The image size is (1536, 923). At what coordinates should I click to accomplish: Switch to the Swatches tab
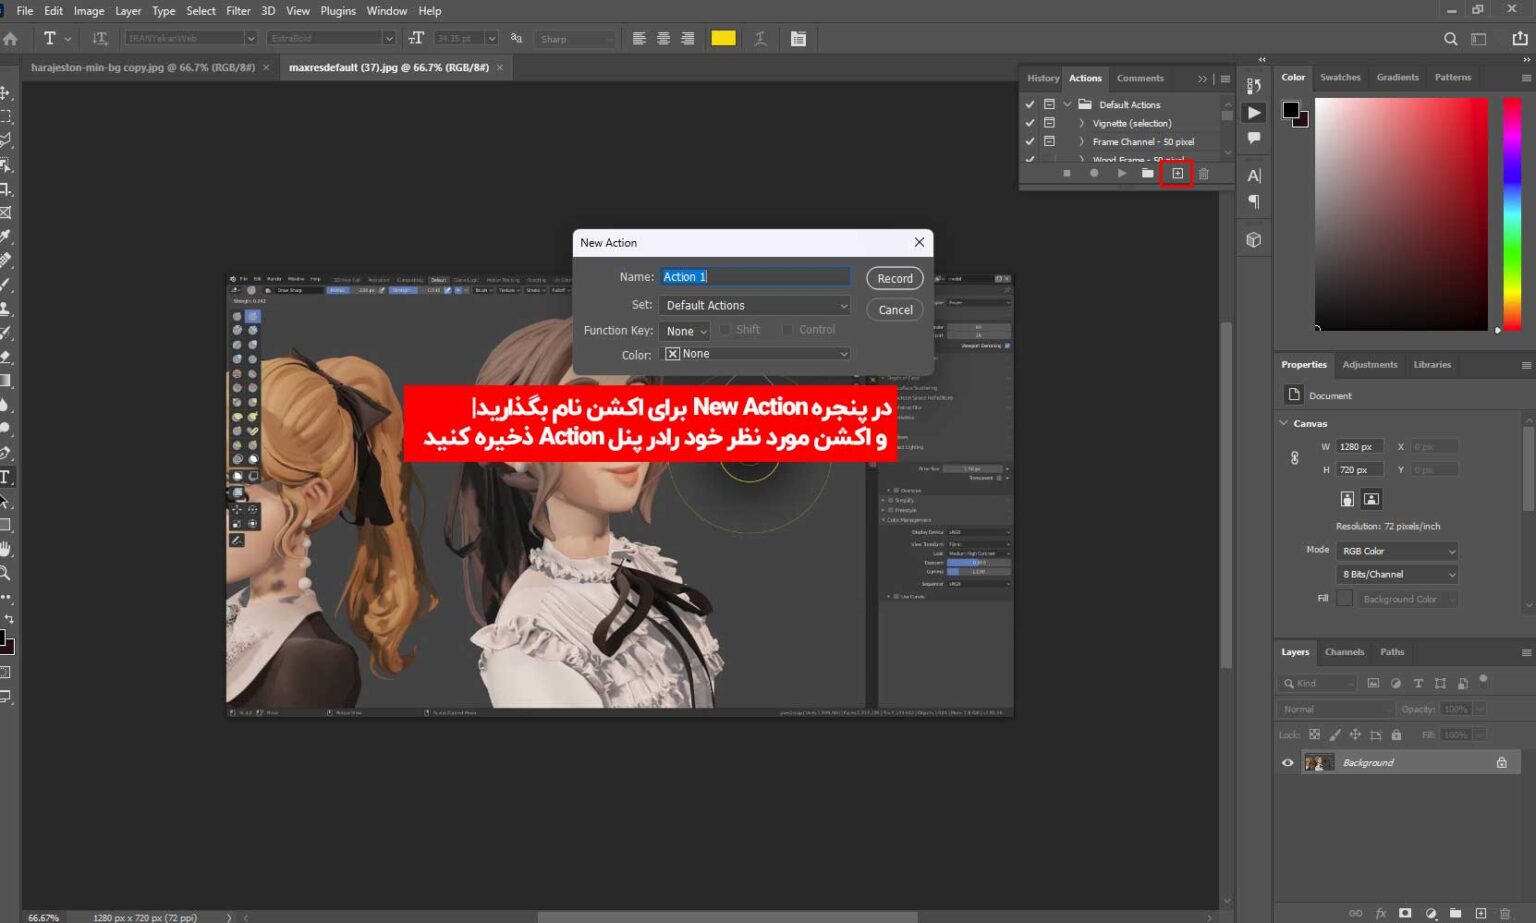click(1340, 77)
